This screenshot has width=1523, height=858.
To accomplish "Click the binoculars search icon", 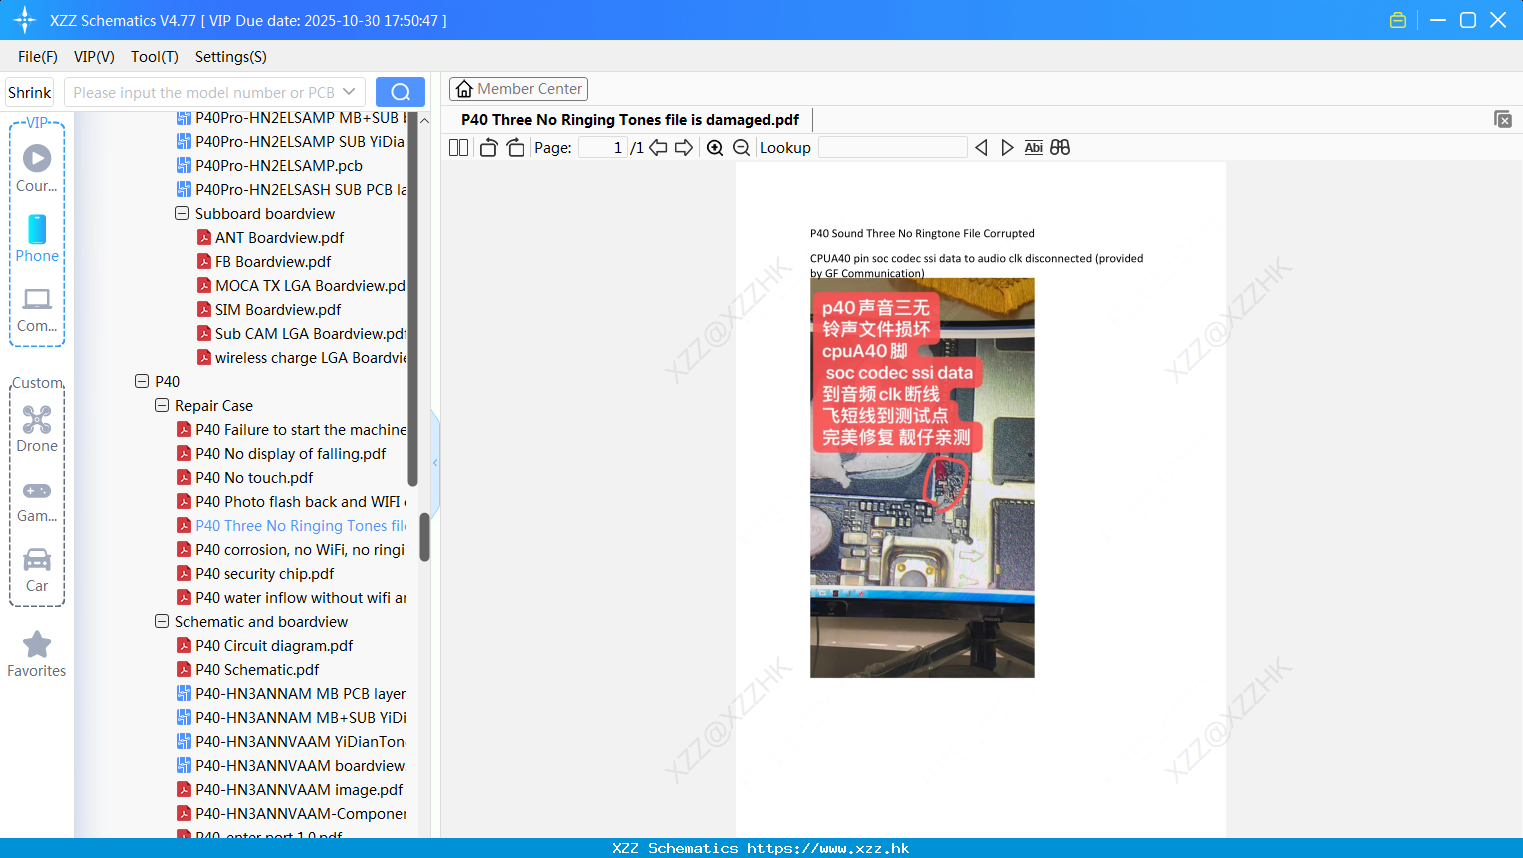I will (x=1060, y=148).
